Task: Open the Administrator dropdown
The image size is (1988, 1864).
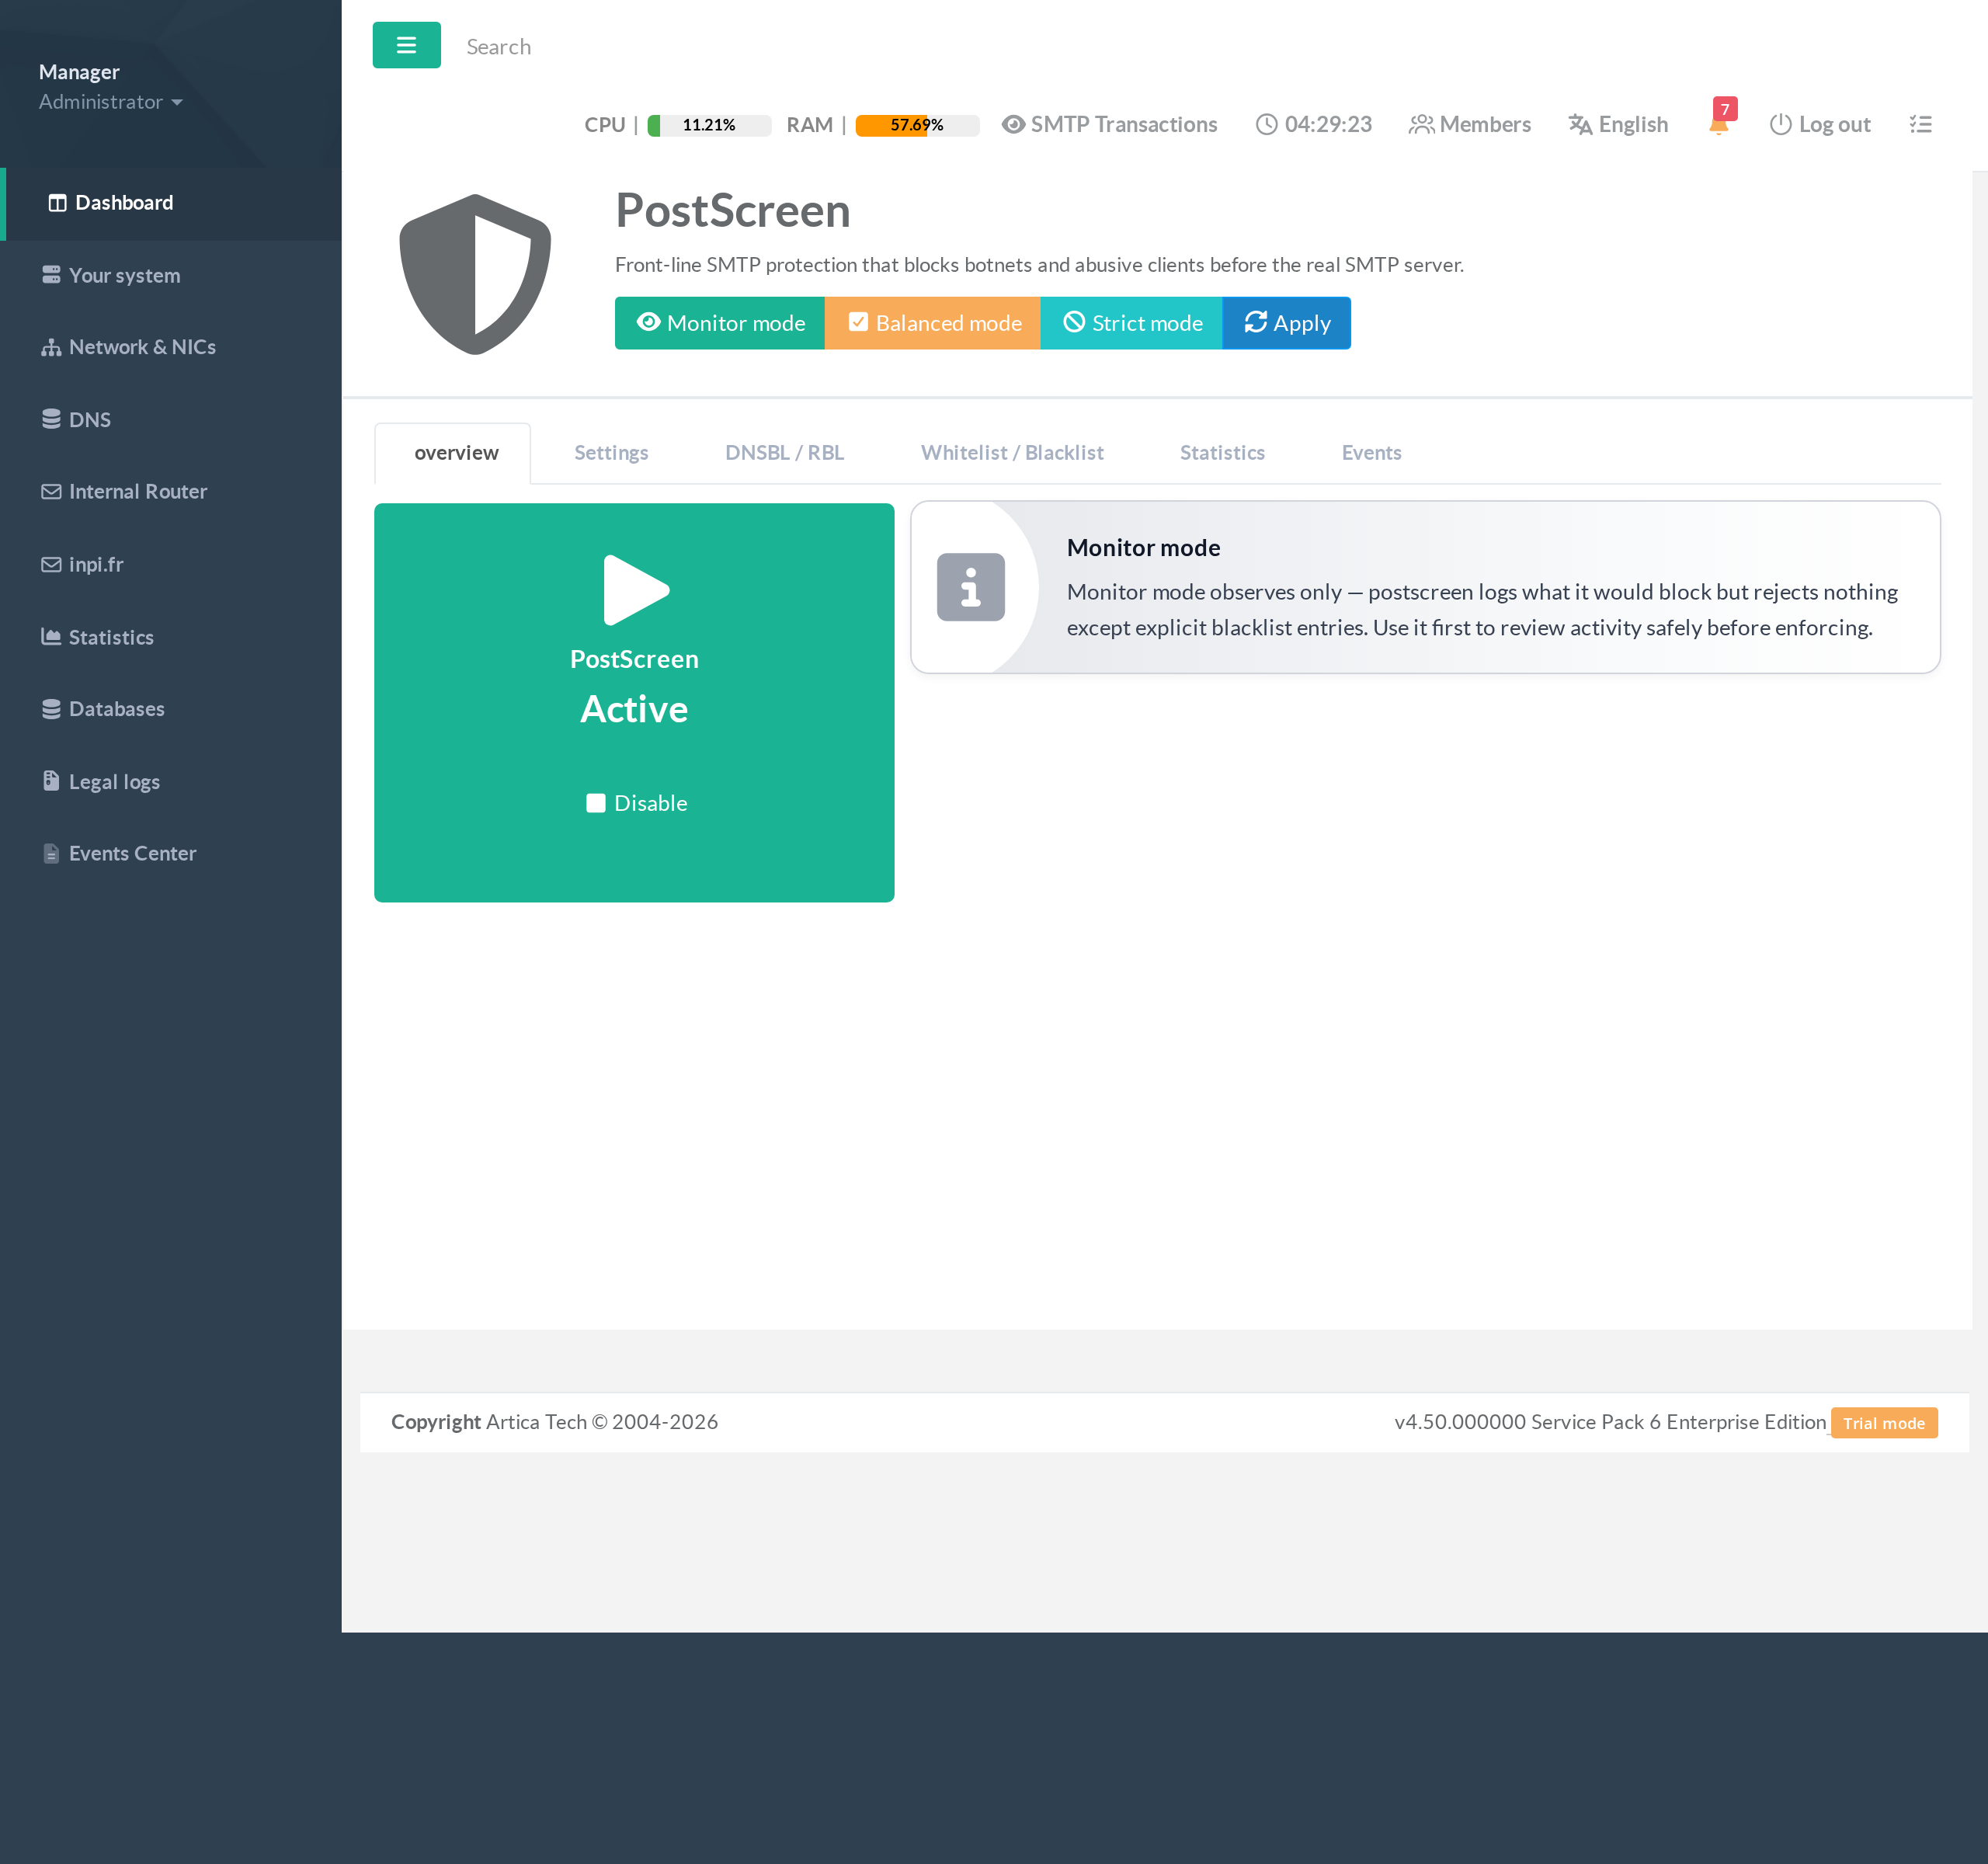Action: pos(110,102)
